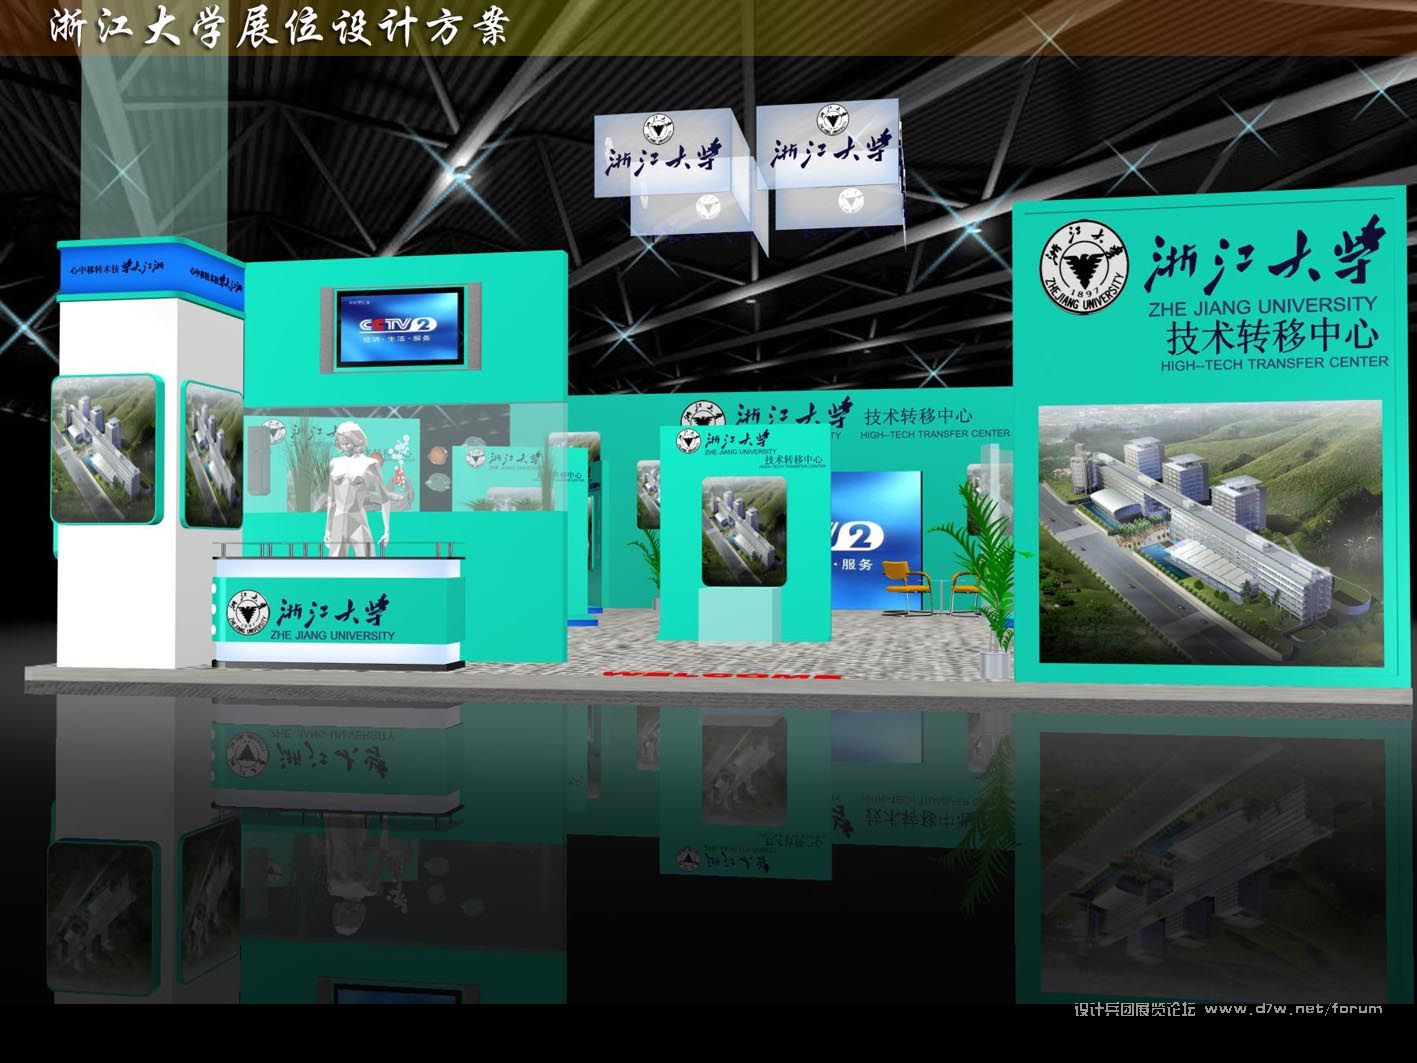The image size is (1417, 1063).
Task: Click the university seal on large right panel
Action: (1084, 267)
